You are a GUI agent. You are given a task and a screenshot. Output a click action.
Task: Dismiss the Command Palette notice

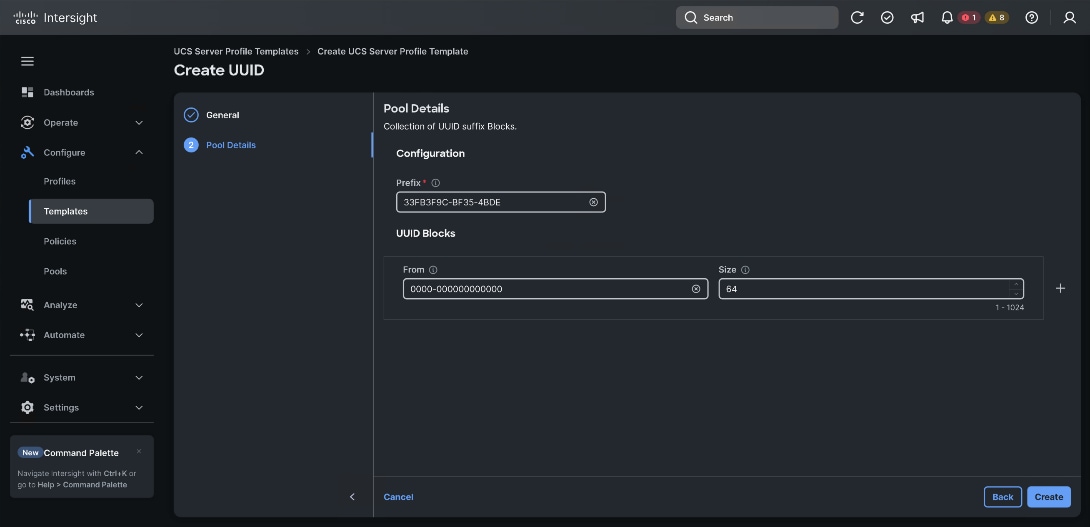click(139, 451)
